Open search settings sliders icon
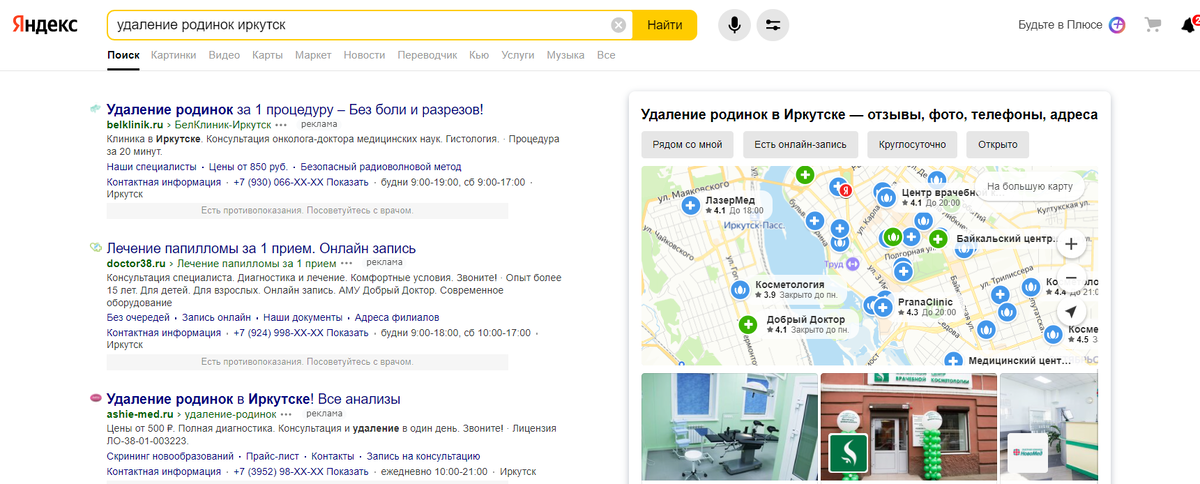The image size is (1200, 484). click(x=772, y=25)
